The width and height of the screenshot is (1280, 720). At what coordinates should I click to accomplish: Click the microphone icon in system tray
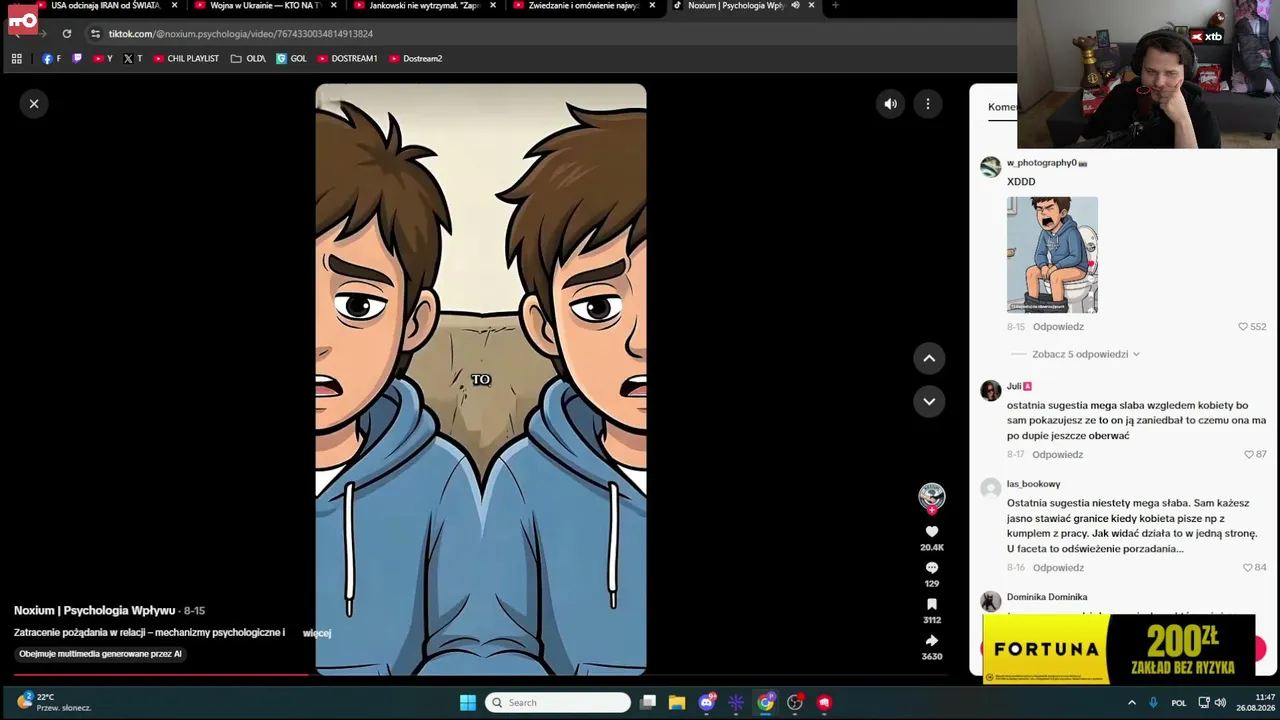pos(1153,703)
